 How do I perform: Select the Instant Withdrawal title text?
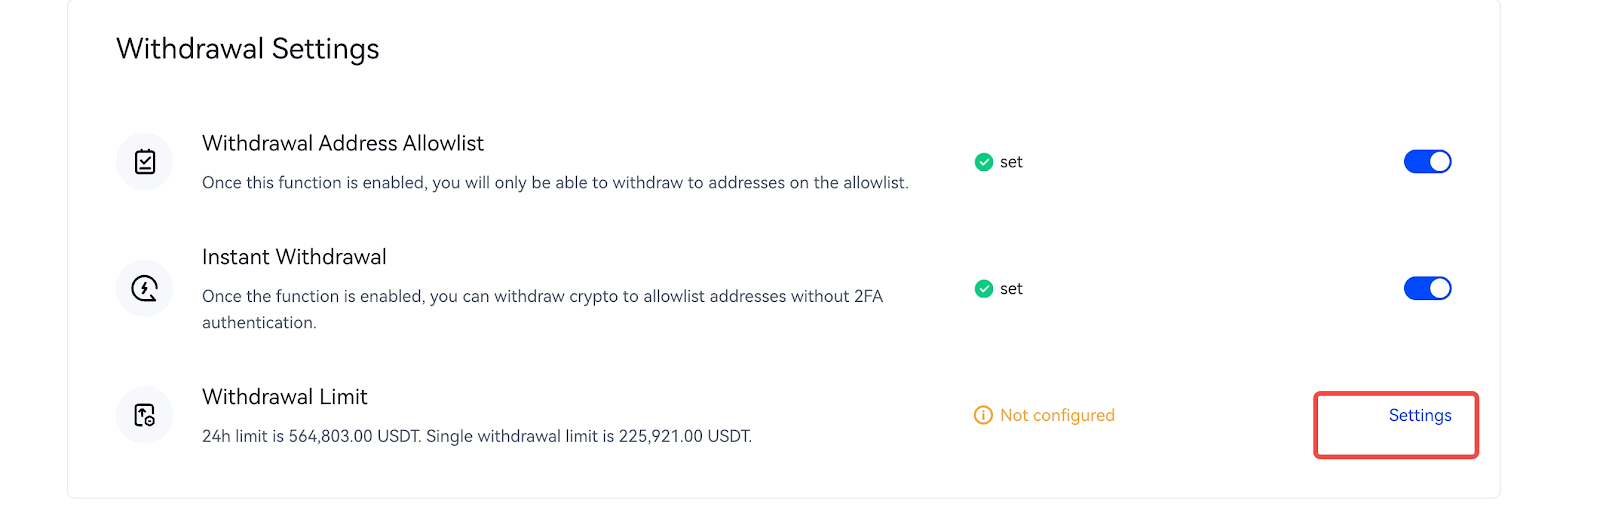click(x=294, y=257)
